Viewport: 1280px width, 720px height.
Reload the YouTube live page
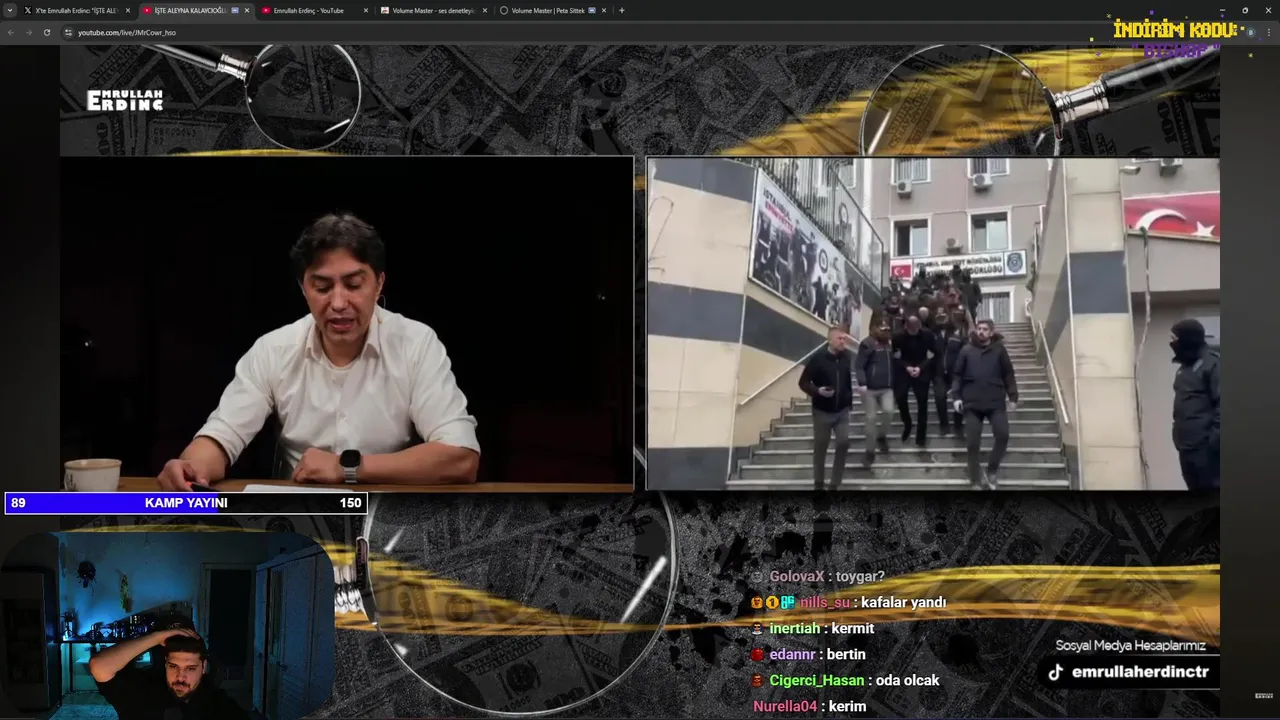[46, 32]
